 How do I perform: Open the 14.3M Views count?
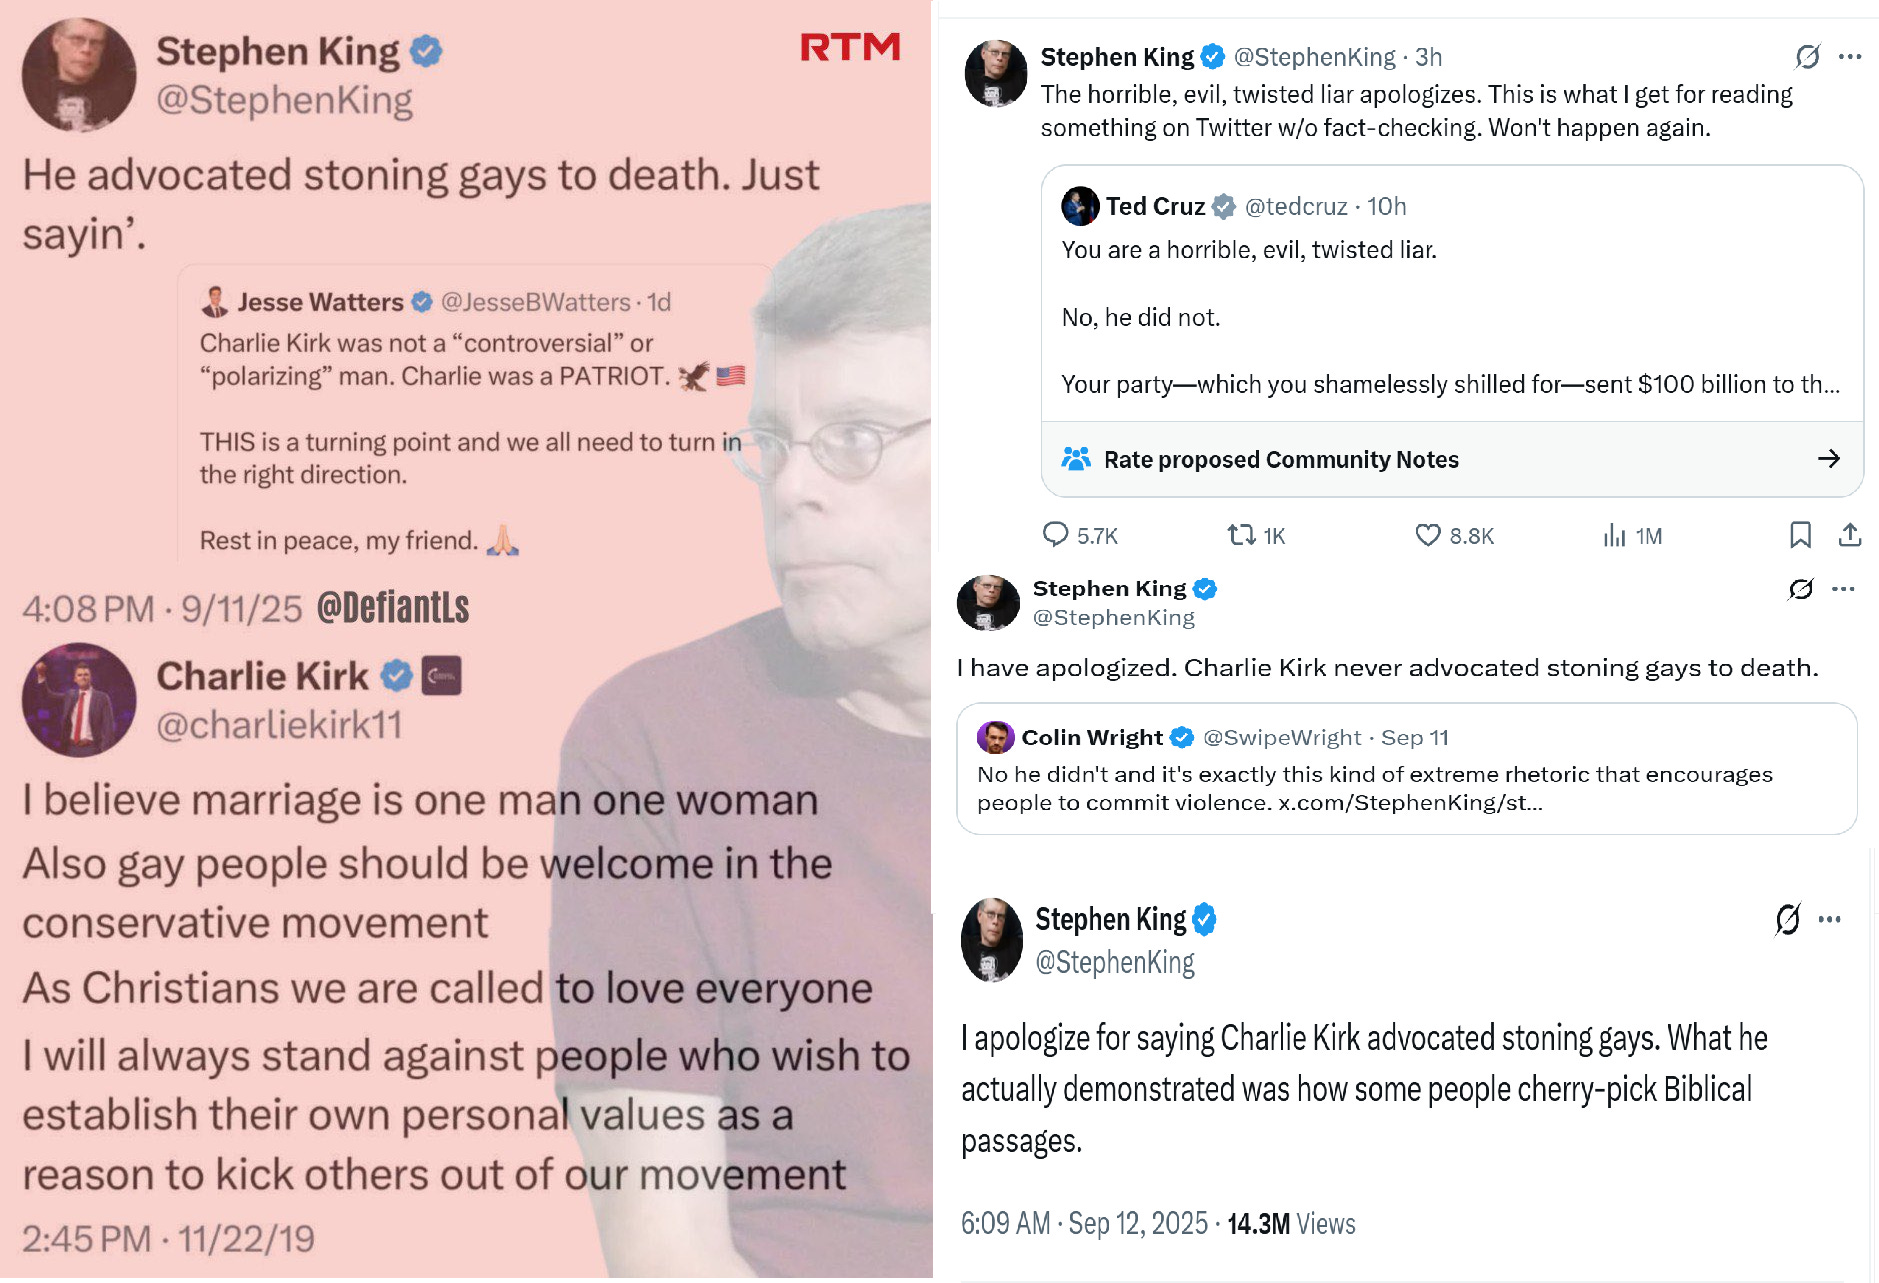[x=1291, y=1223]
